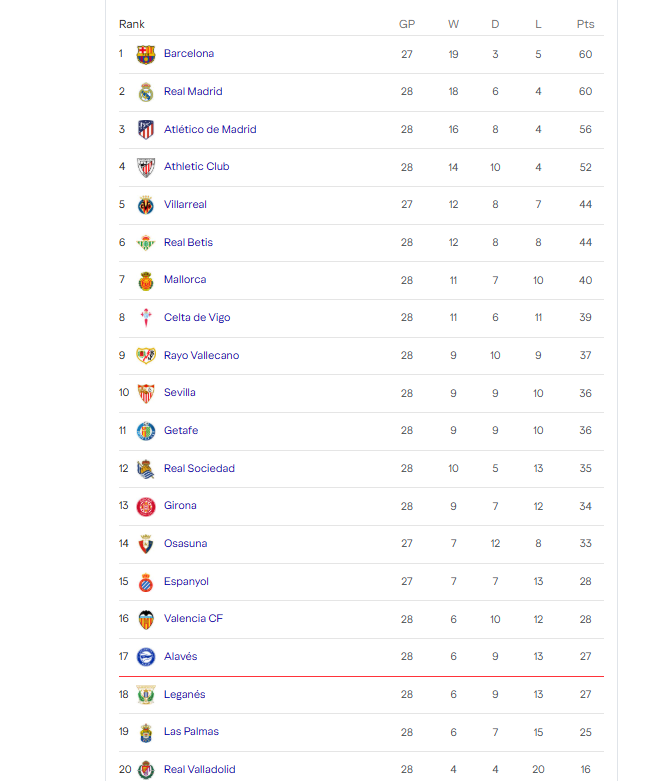The width and height of the screenshot is (657, 781).
Task: Click the Real Betis crest icon
Action: pos(146,243)
